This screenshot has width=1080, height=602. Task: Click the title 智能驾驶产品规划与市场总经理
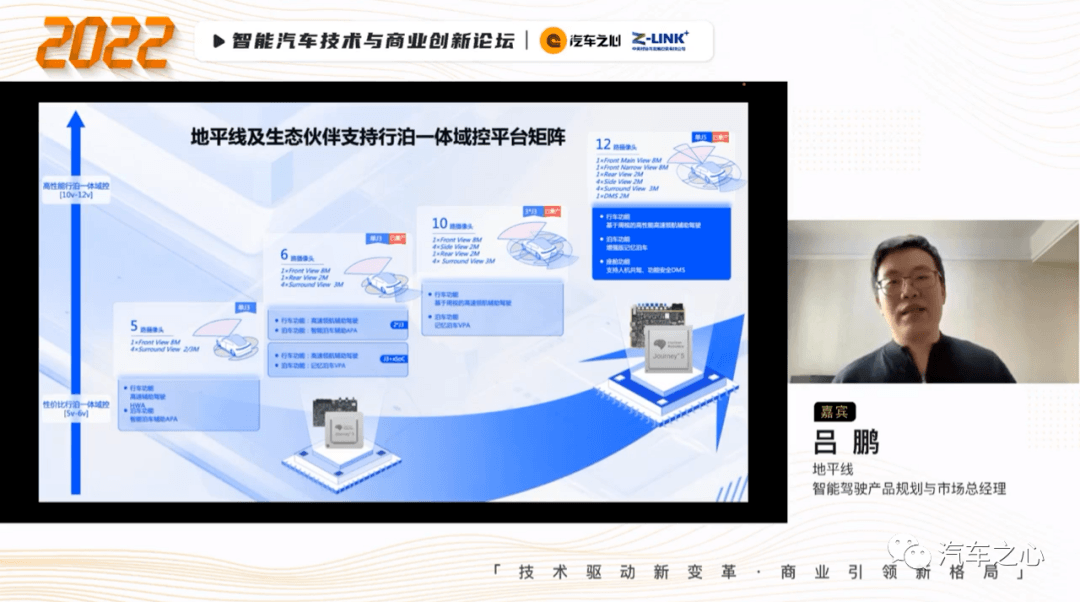909,488
